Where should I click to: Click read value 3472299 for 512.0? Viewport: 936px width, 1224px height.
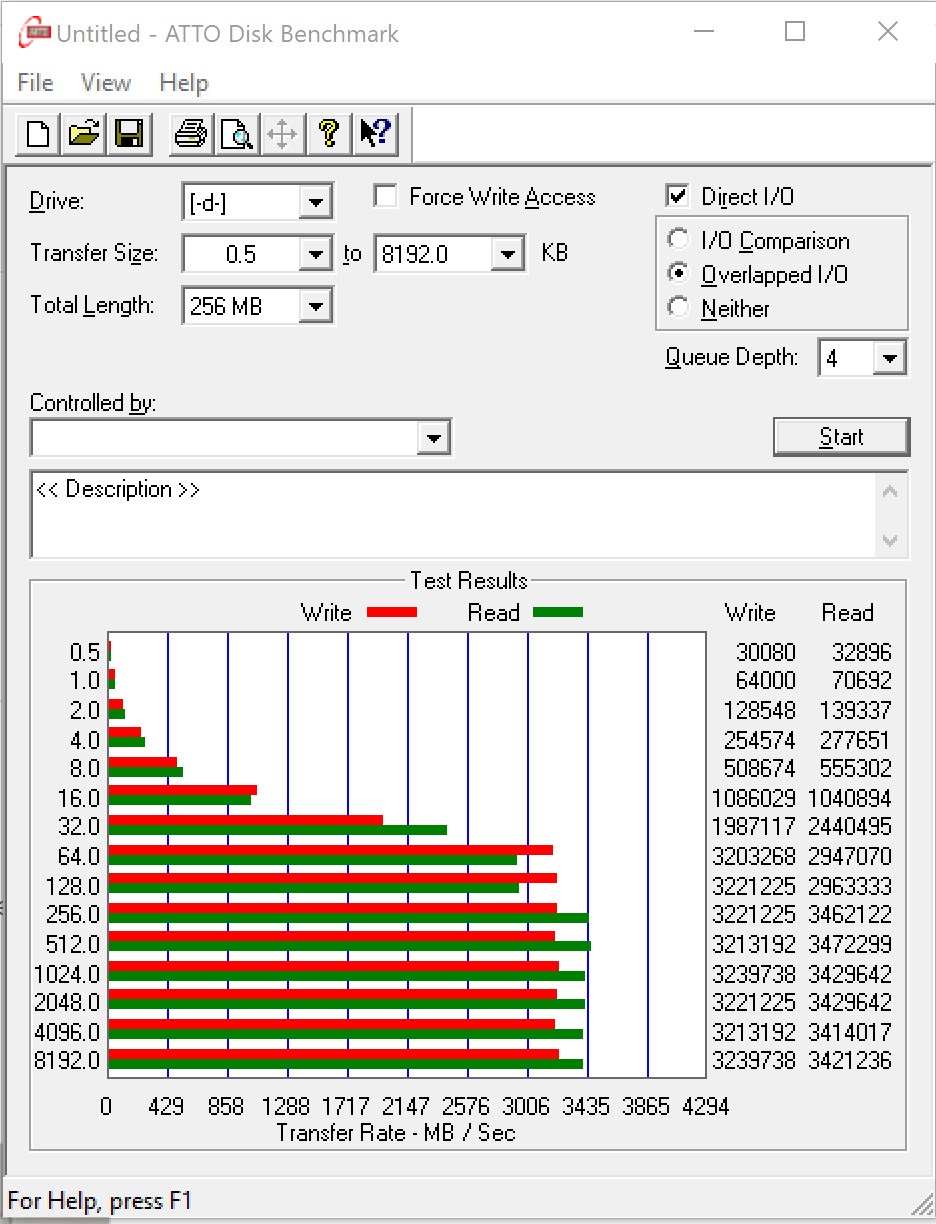[x=848, y=945]
